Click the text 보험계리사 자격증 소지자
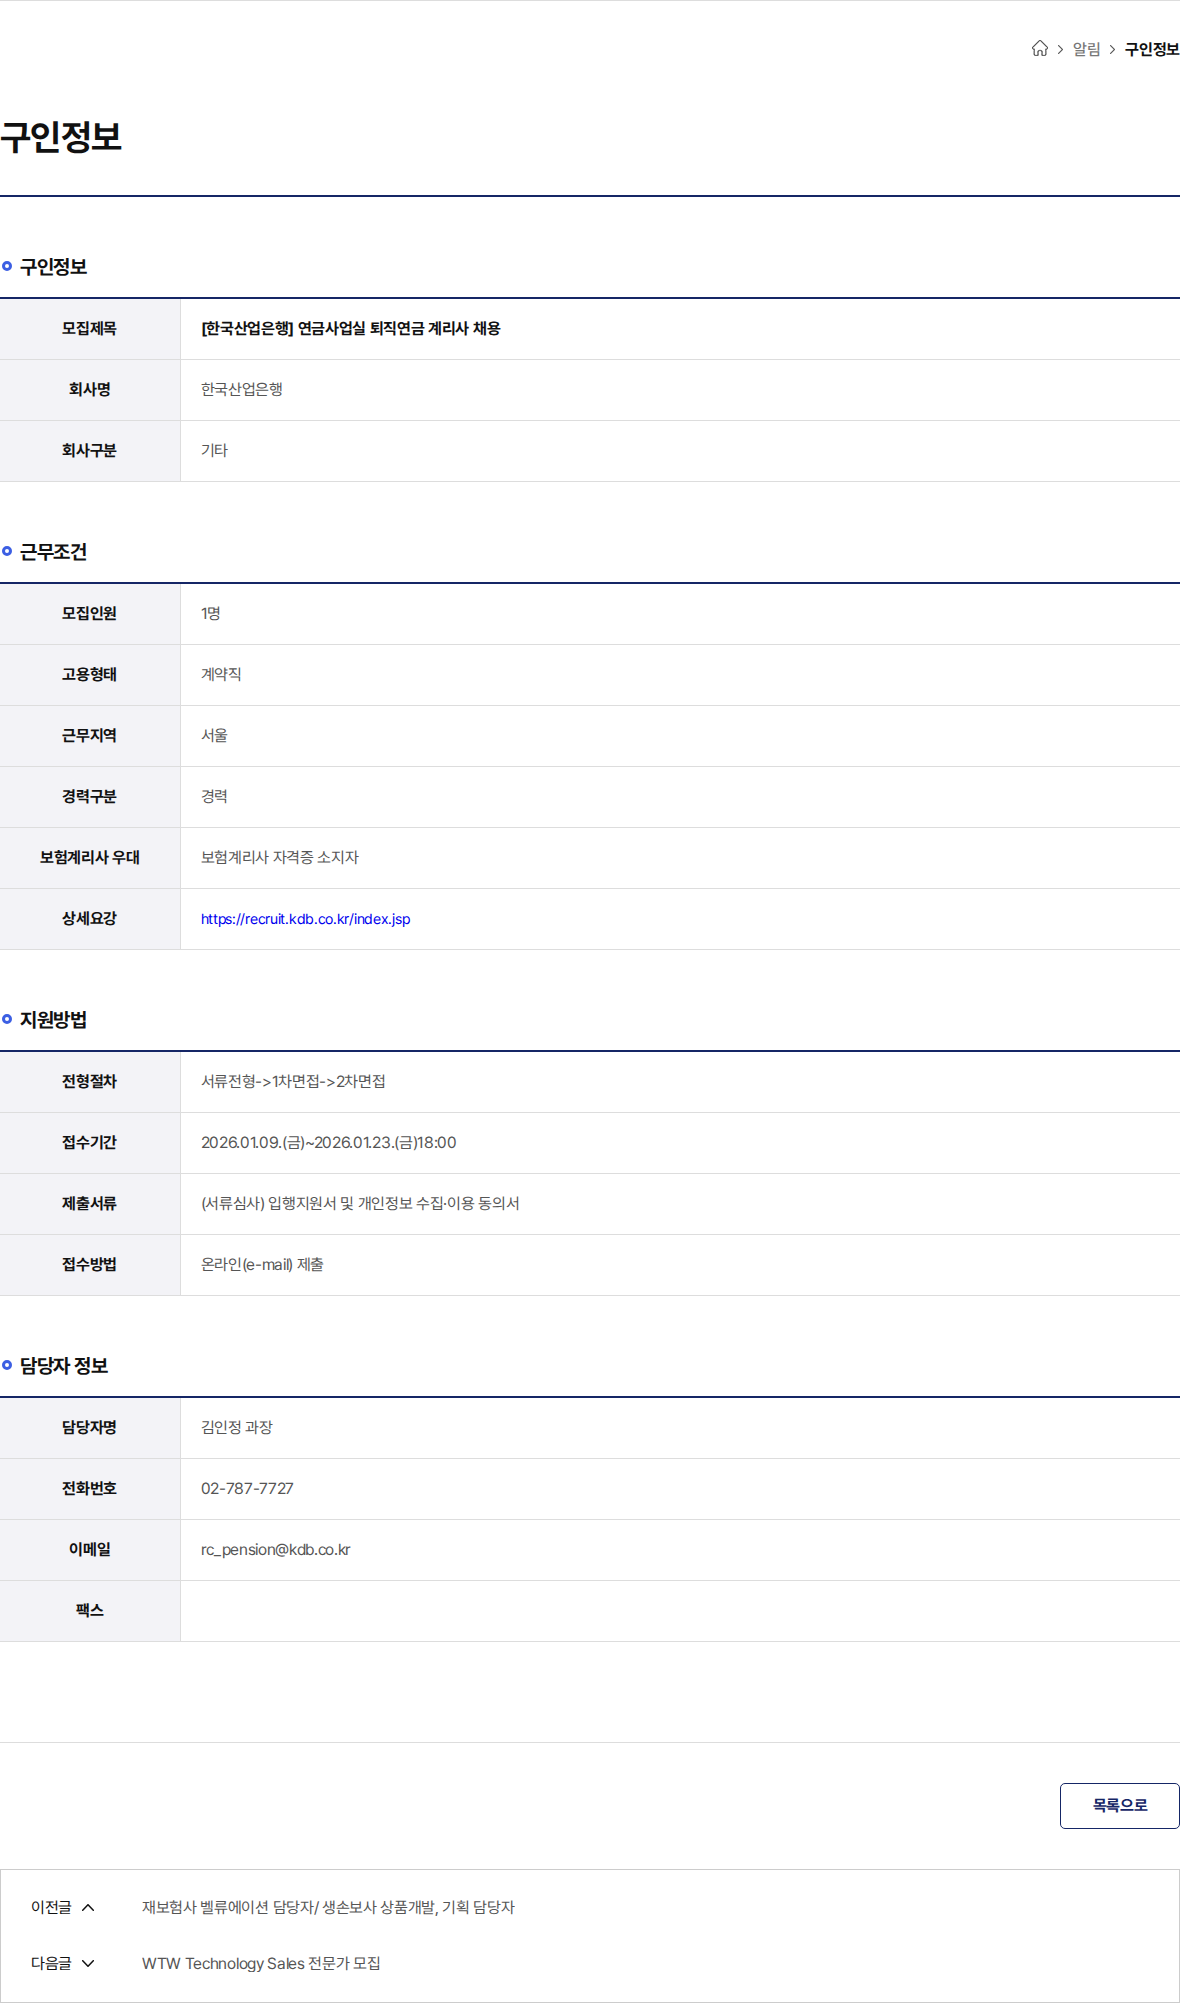1180x2003 pixels. pos(280,858)
